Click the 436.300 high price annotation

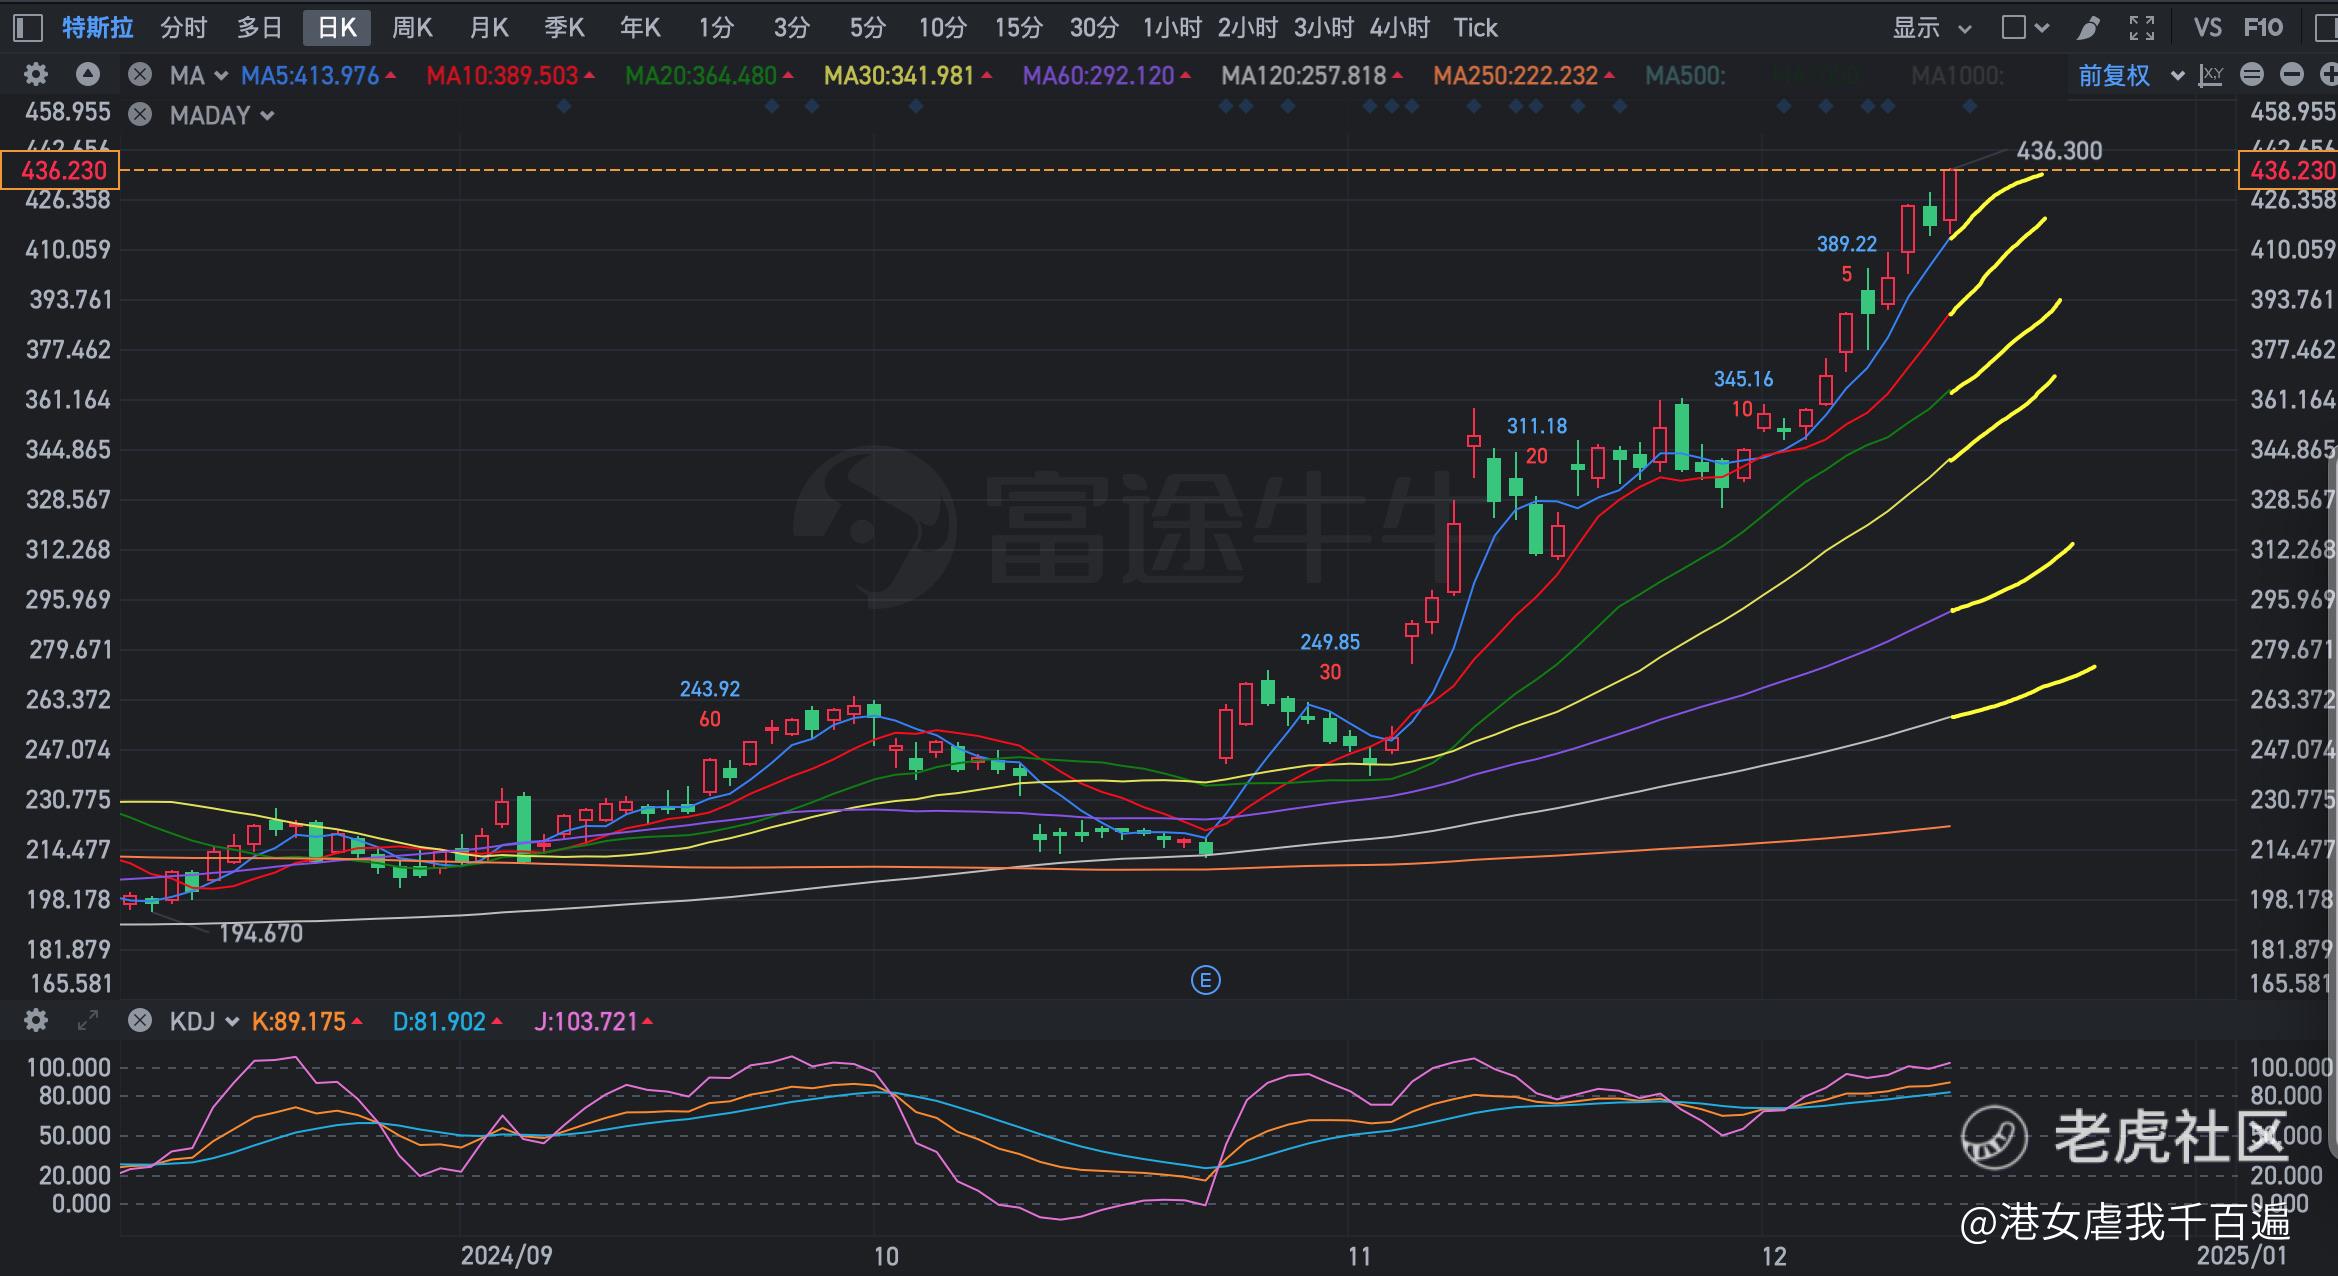pyautogui.click(x=2058, y=151)
